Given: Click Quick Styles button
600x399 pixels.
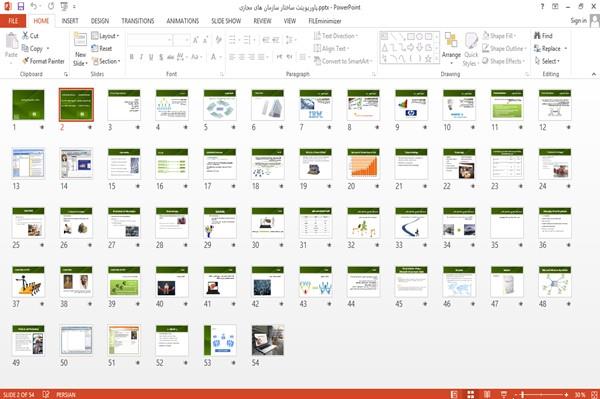Looking at the screenshot, I should 471,50.
